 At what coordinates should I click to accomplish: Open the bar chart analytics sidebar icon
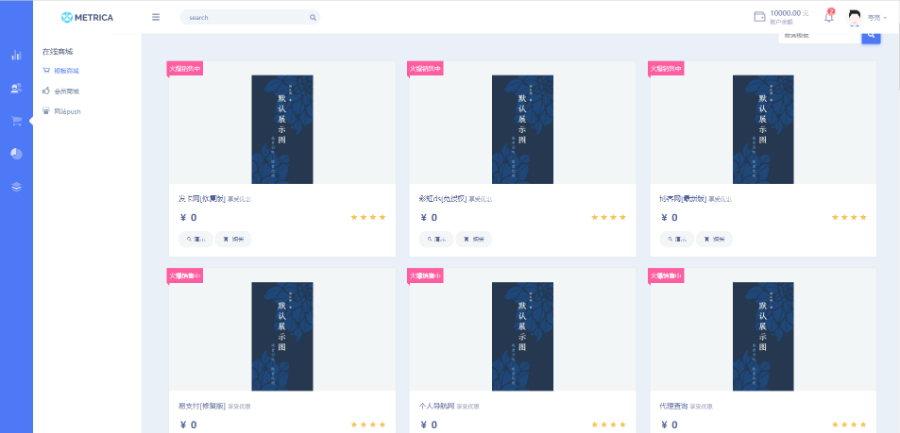pos(16,56)
